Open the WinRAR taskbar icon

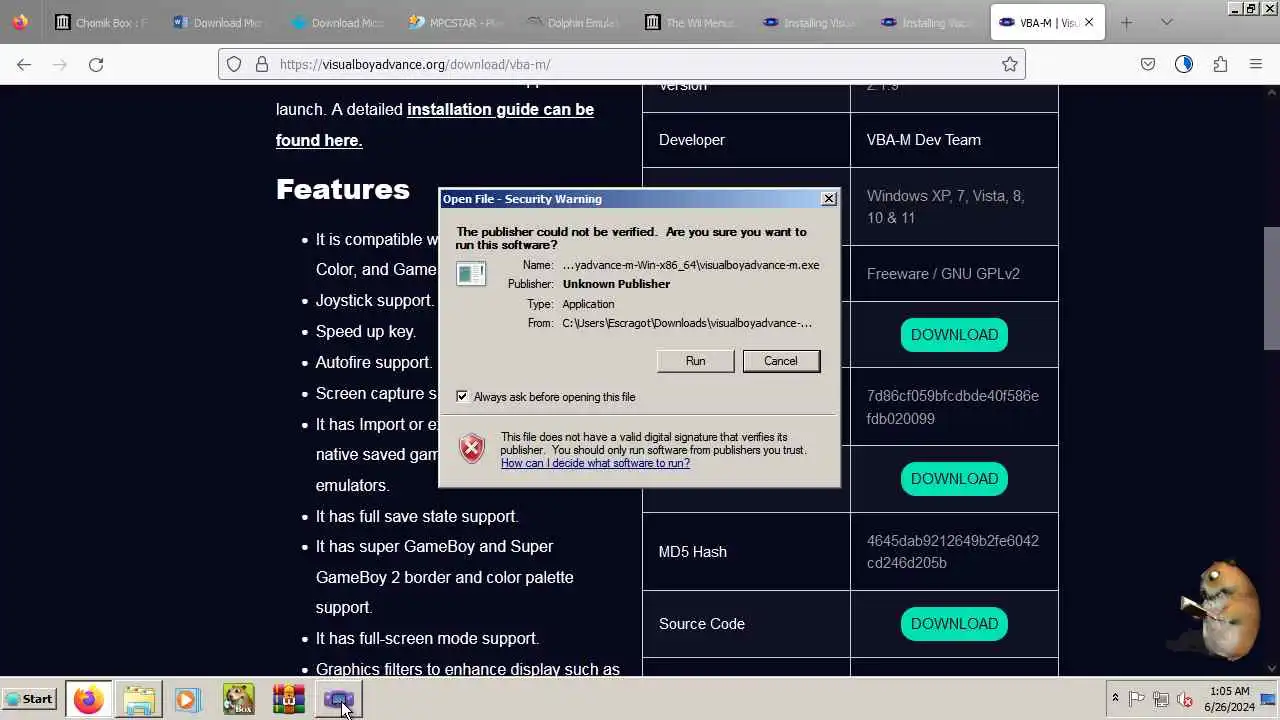click(x=288, y=700)
